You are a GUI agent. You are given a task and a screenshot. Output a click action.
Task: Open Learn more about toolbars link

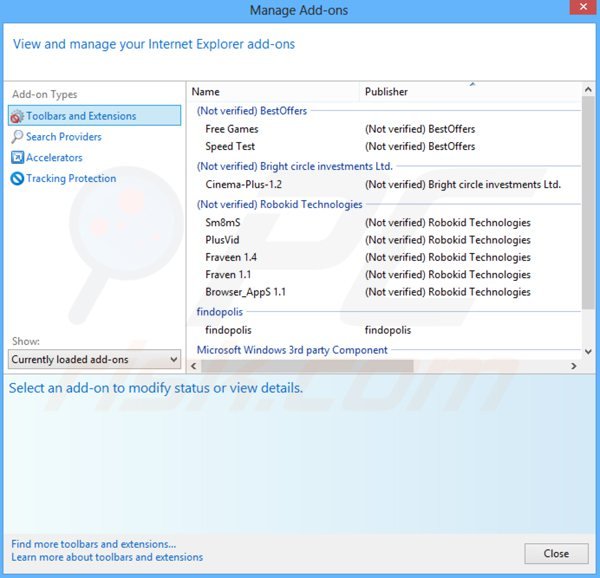tap(106, 557)
